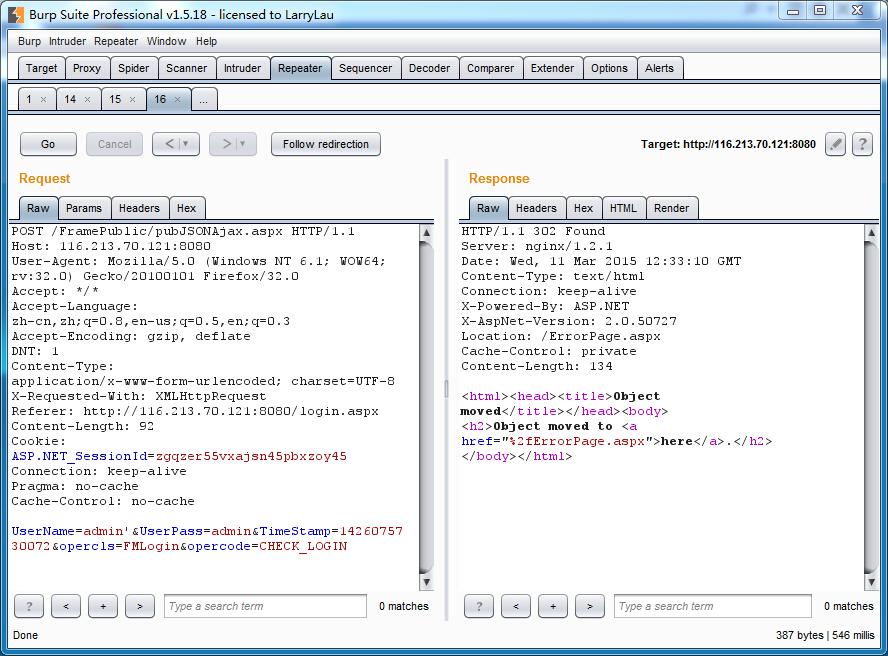Screen dimensions: 888x656
Task: Click request search previous '<' button
Action: coord(66,606)
